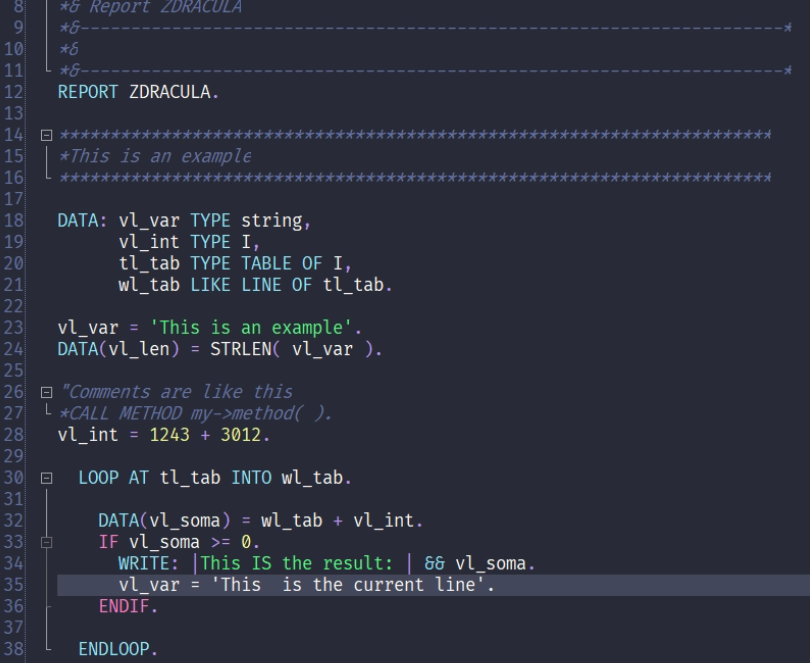The width and height of the screenshot is (810, 663).
Task: Click line number 35 in the gutter
Action: coord(14,585)
